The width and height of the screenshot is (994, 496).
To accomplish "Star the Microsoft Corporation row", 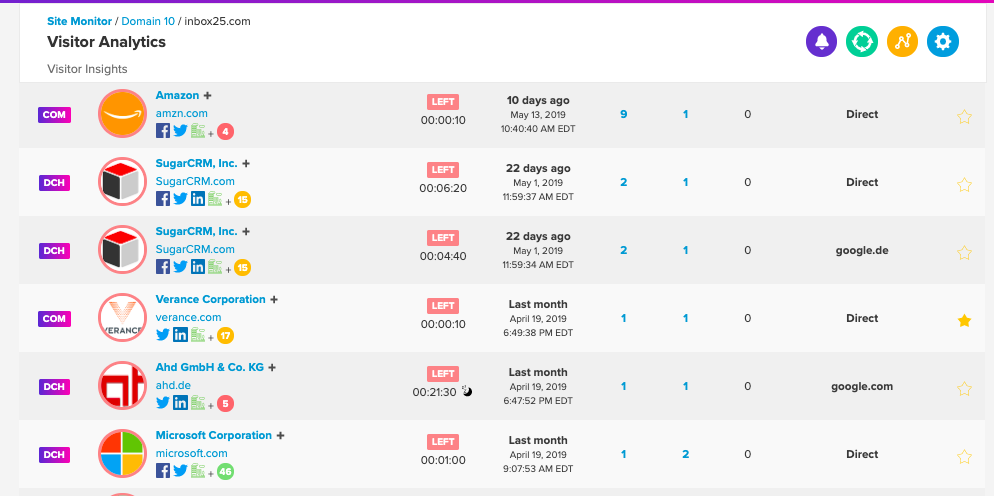I will coord(964,456).
